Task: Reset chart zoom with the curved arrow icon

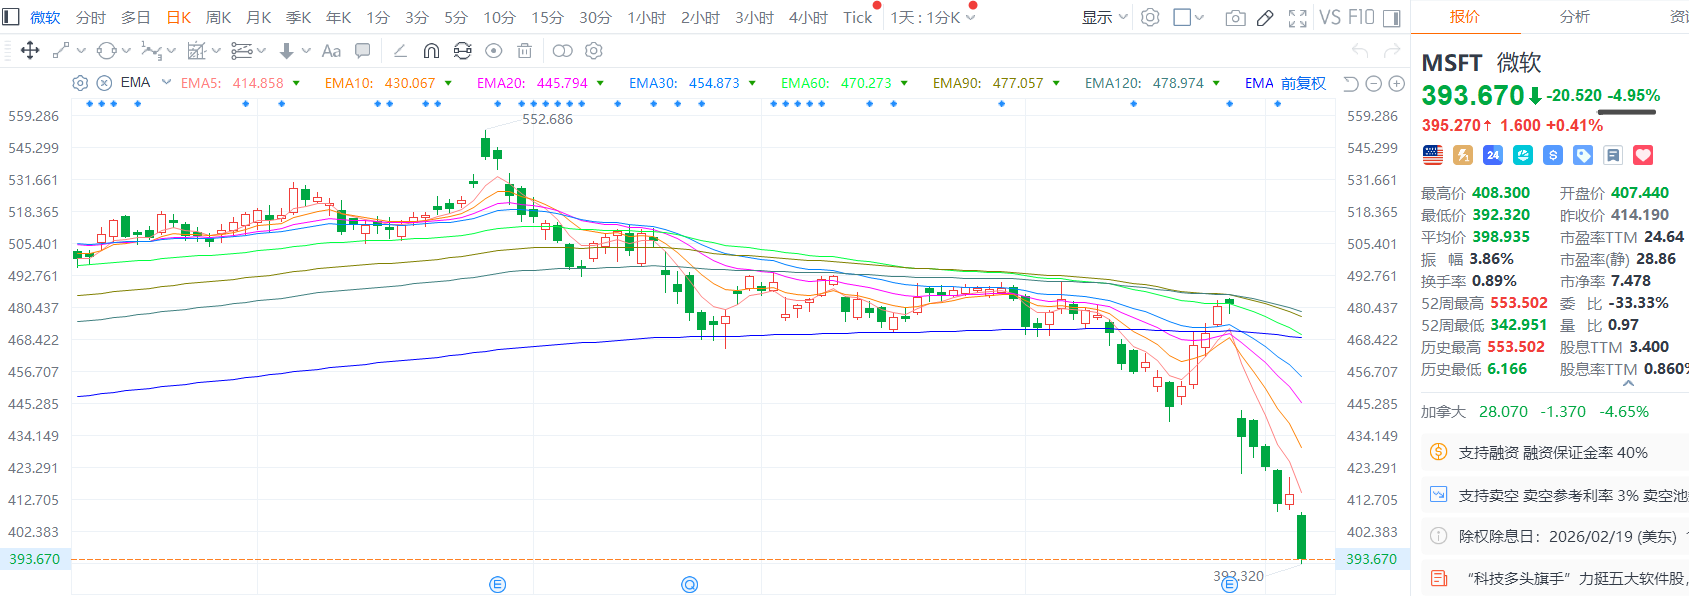Action: coord(1351,84)
